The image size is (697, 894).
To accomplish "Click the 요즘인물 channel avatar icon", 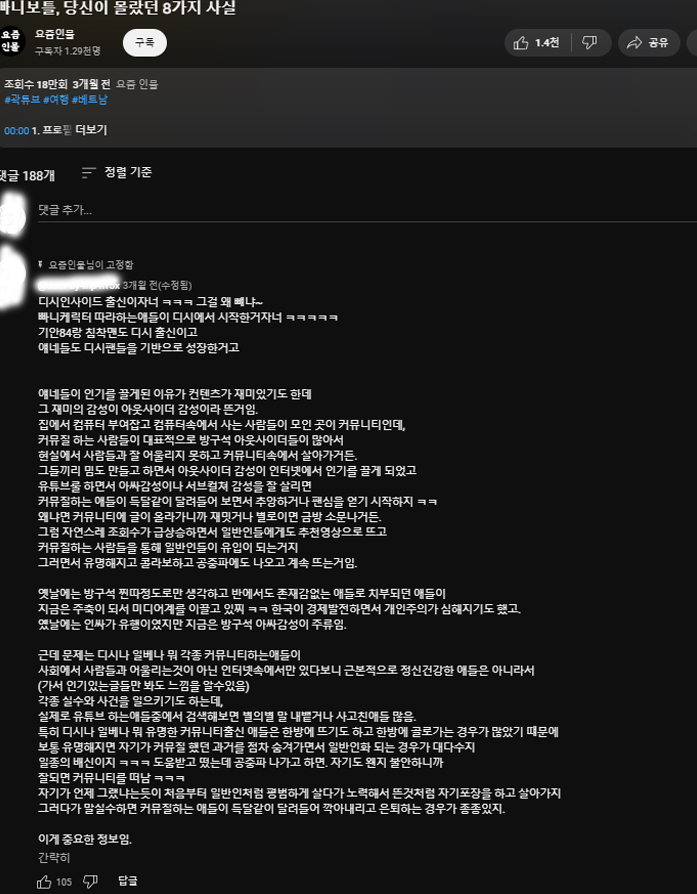I will [x=11, y=40].
